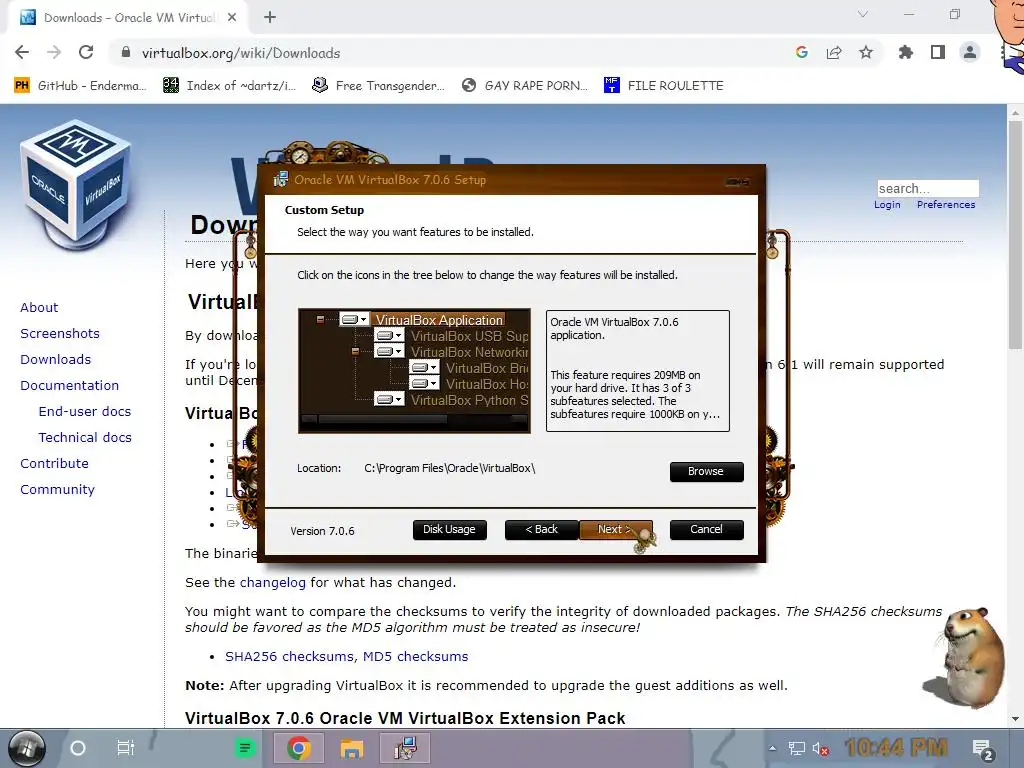Click the Login link

(887, 205)
